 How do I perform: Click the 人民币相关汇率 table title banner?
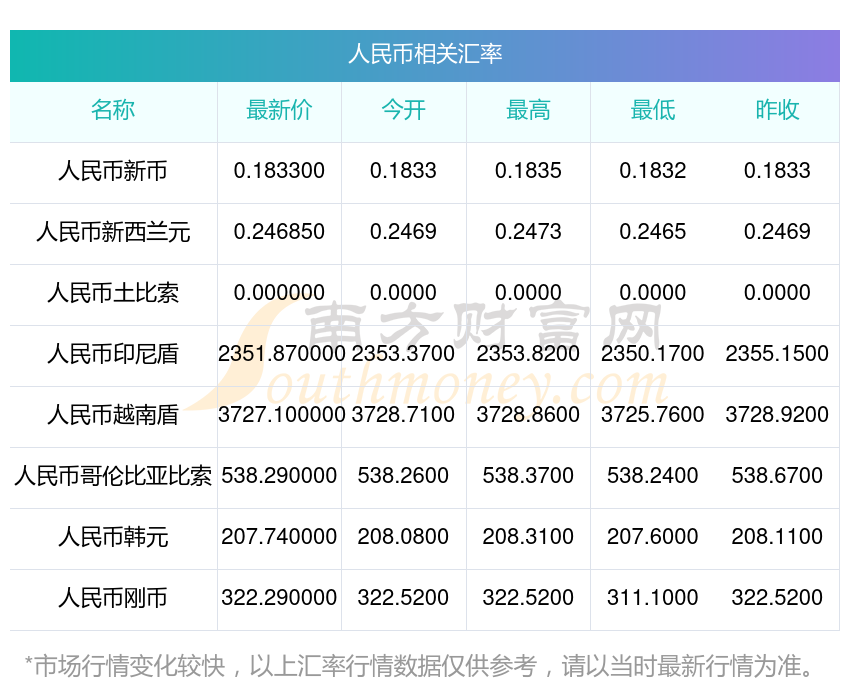click(x=425, y=54)
